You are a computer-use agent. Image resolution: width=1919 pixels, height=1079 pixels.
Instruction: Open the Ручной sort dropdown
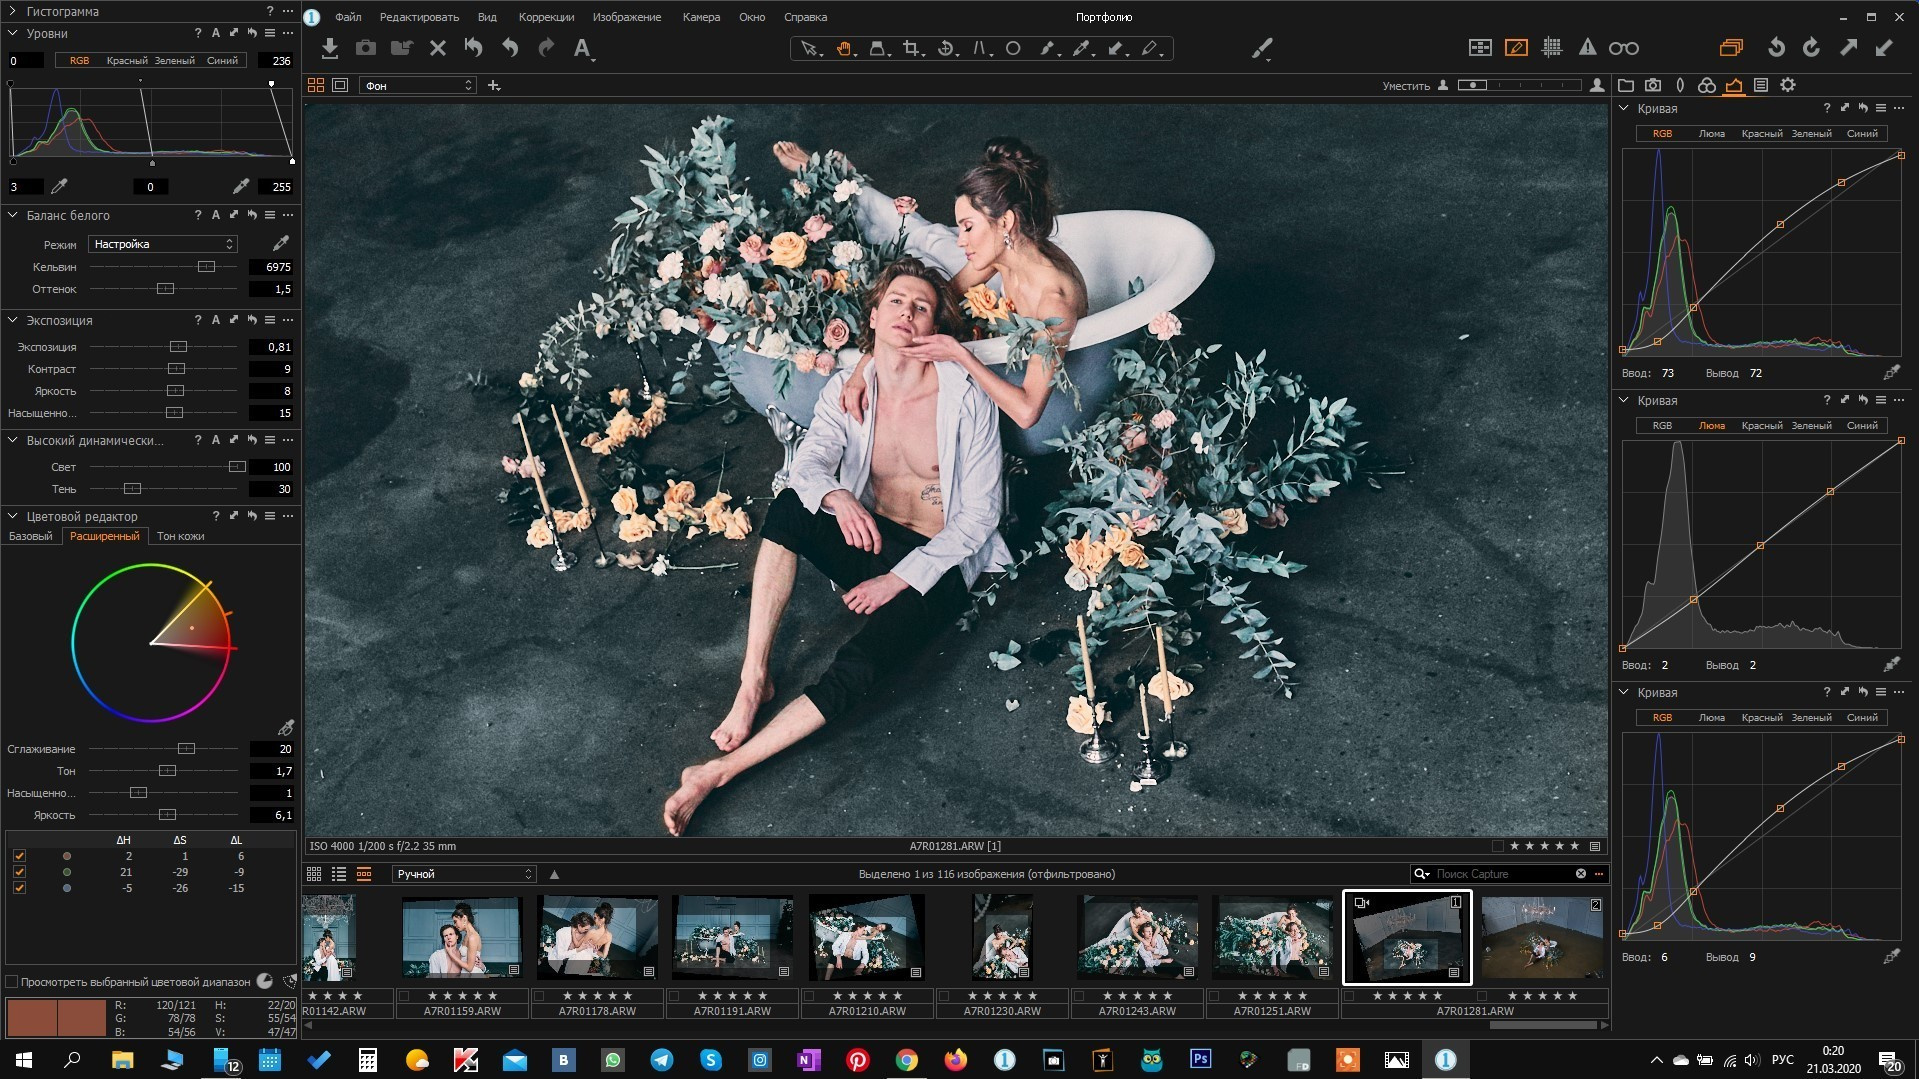coord(463,874)
